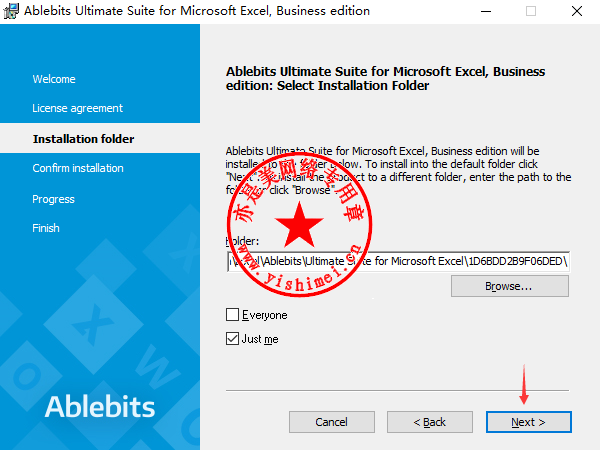Select the Progress step in sidebar

pyautogui.click(x=54, y=199)
